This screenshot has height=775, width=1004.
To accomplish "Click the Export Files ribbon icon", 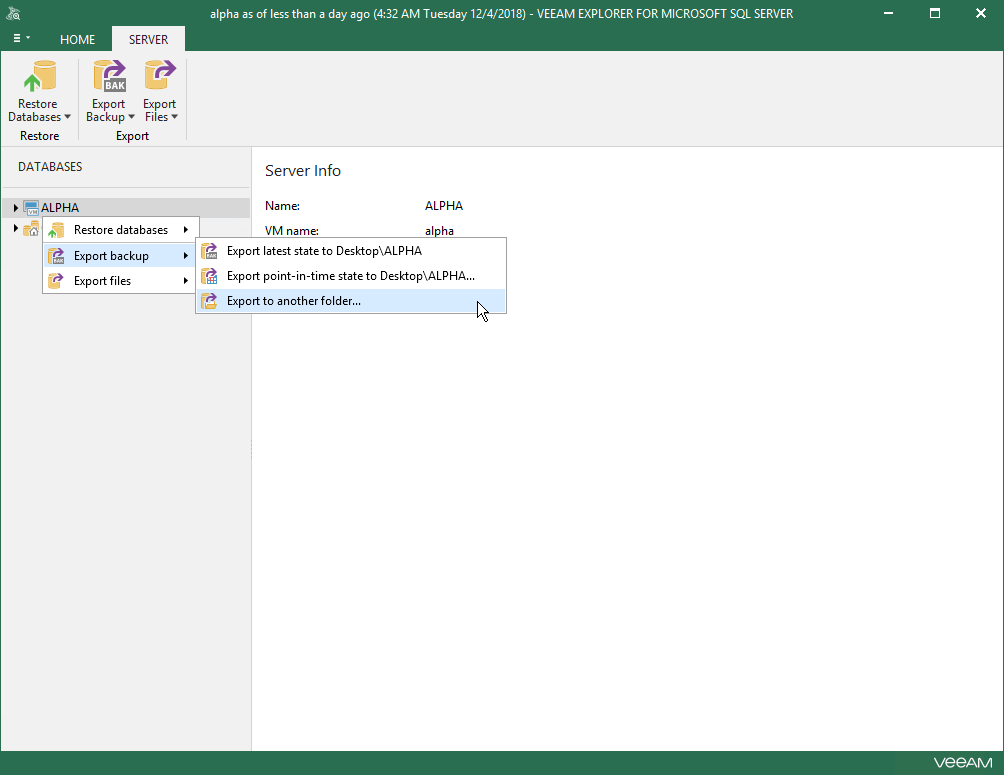I will point(159,77).
